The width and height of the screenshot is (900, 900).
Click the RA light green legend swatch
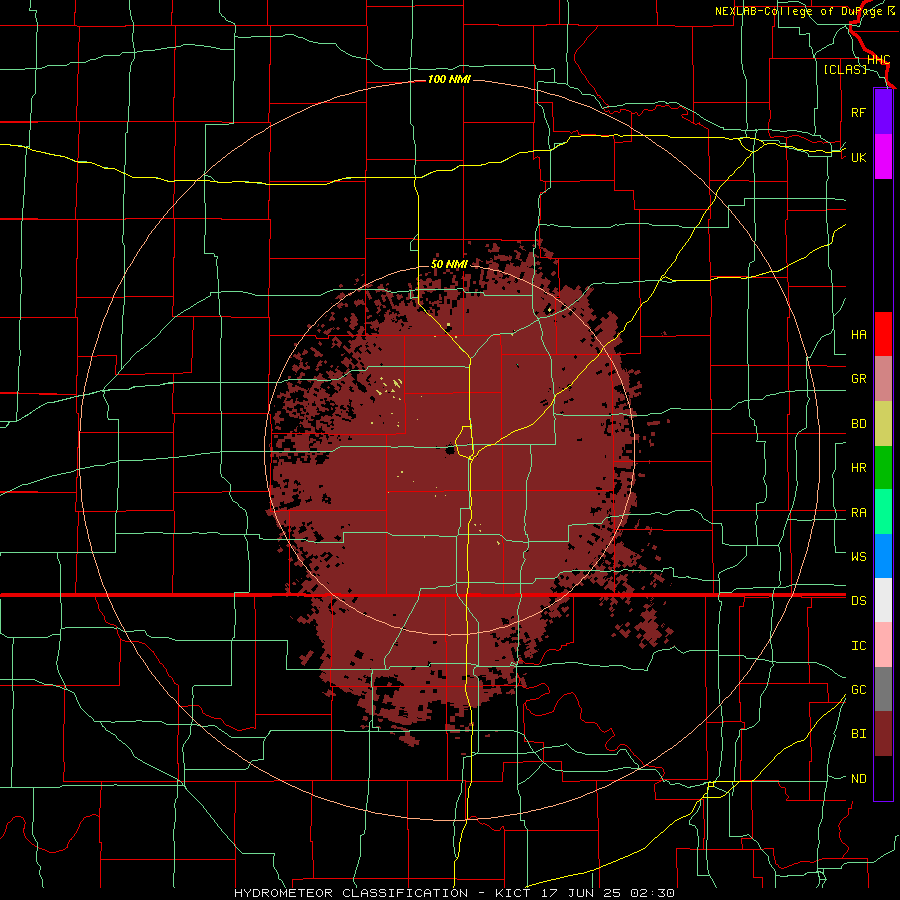(883, 512)
